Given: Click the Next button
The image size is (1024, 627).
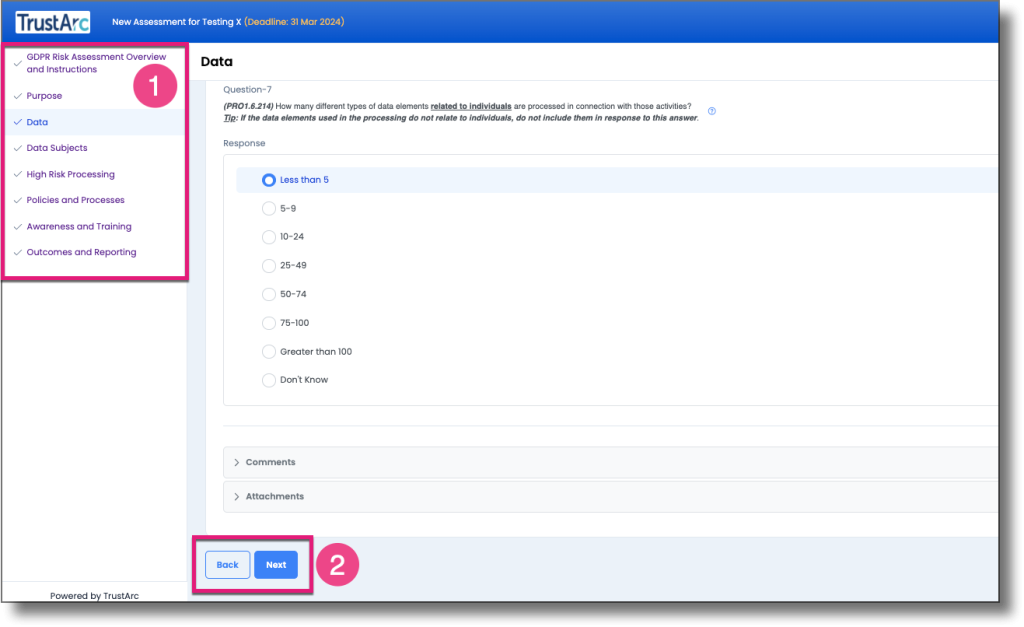Looking at the screenshot, I should point(276,565).
